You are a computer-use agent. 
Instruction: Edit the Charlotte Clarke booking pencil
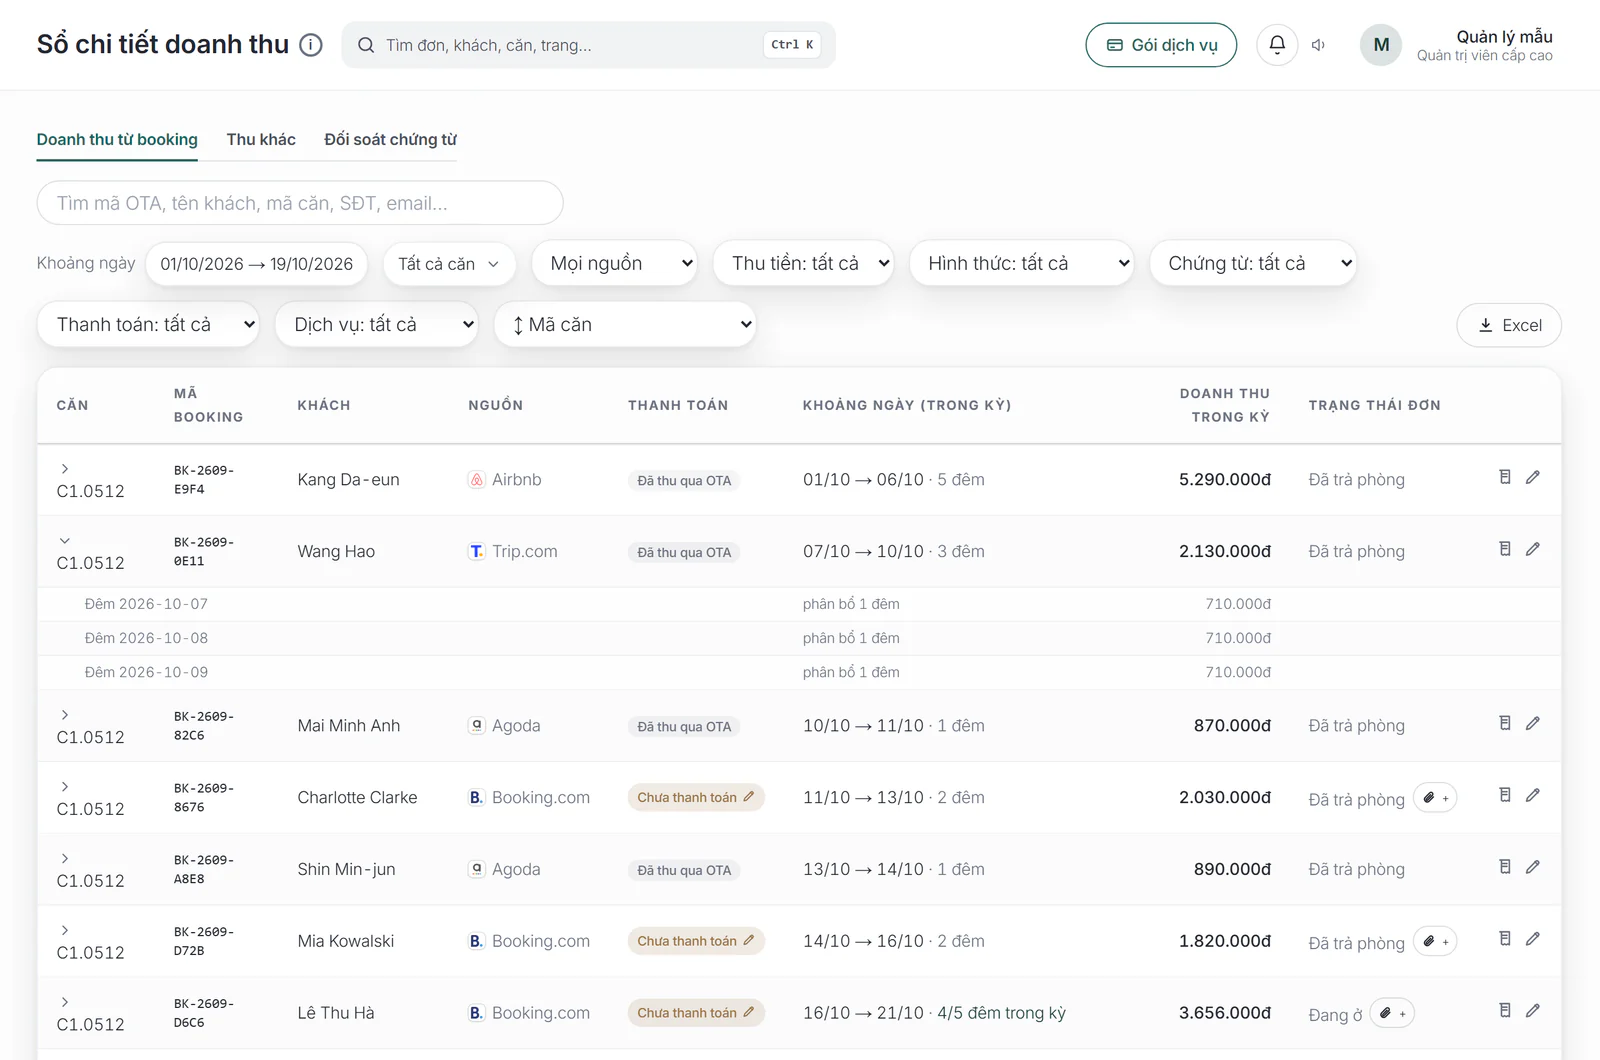tap(1532, 796)
